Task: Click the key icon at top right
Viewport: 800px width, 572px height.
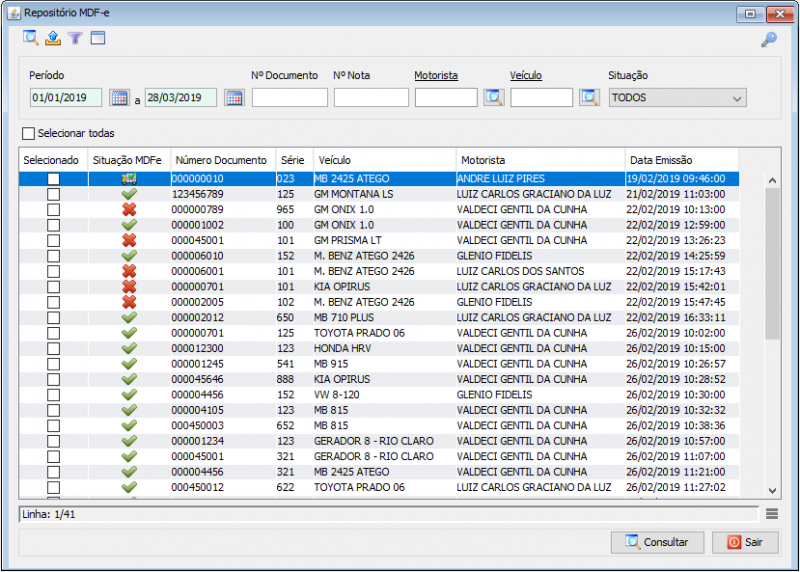Action: pos(768,39)
